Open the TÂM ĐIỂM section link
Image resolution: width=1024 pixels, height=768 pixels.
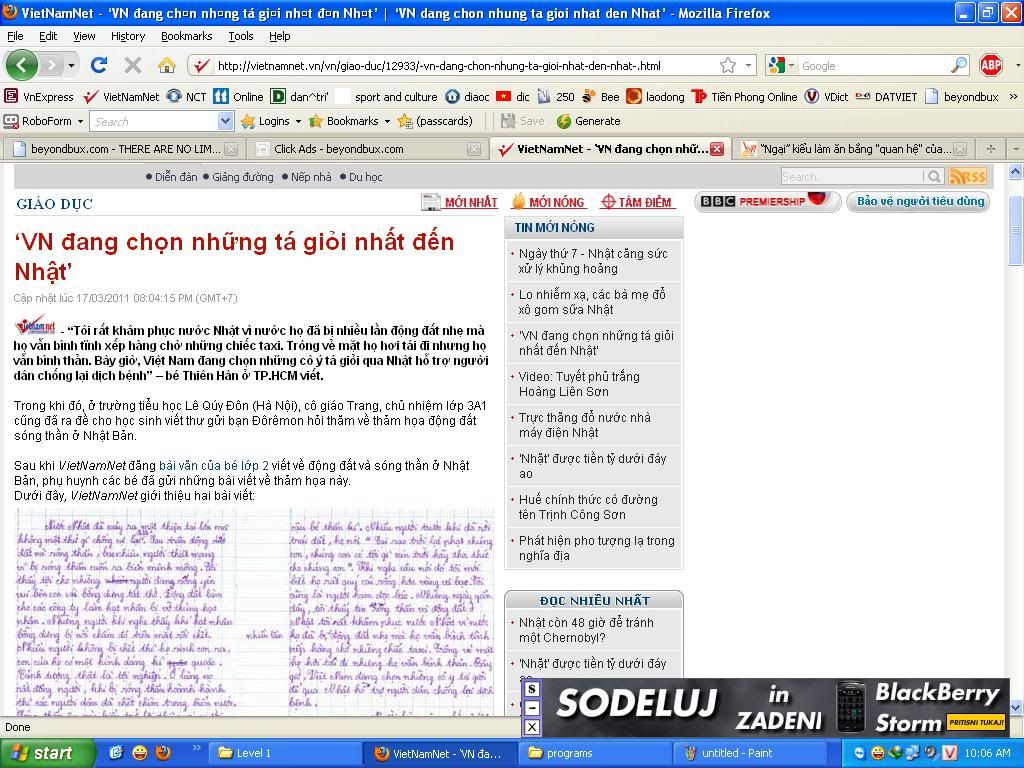tap(637, 202)
